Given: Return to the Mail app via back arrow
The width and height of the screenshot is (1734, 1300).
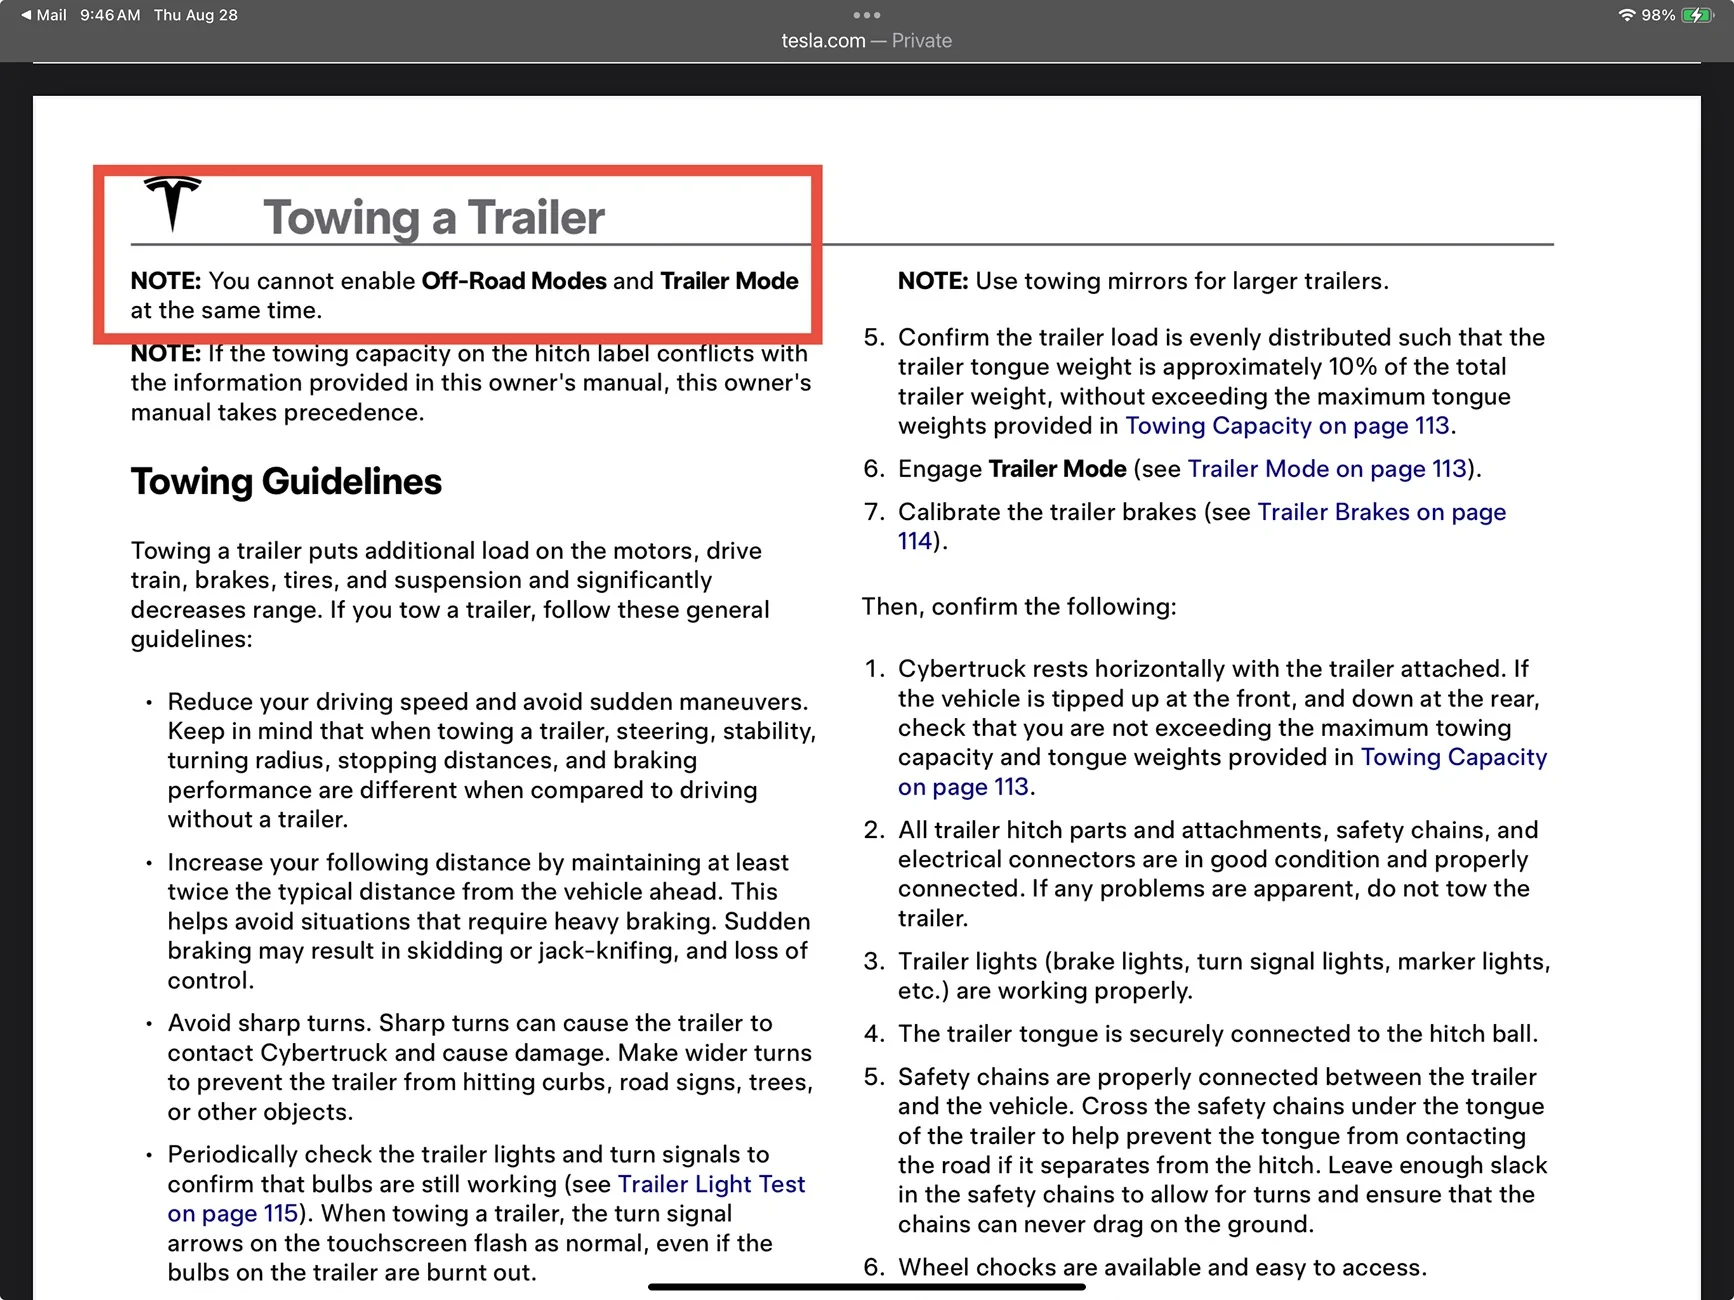Looking at the screenshot, I should tap(44, 15).
